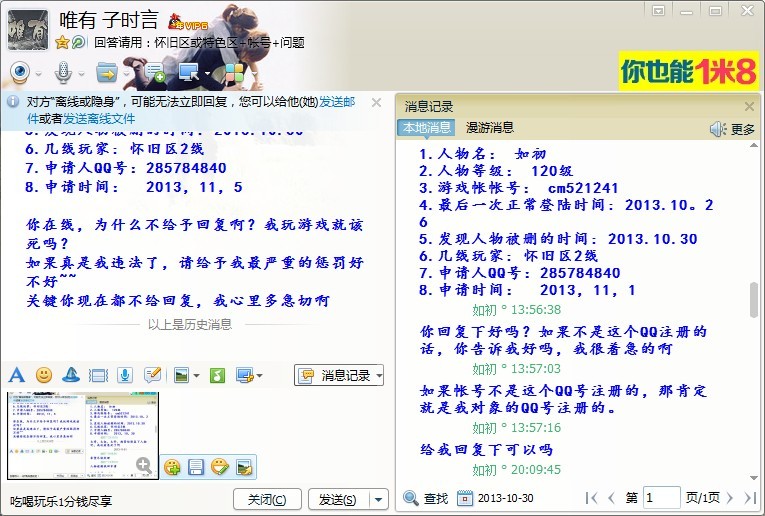Expand the send button options arrow
This screenshot has height=516, width=765.
pyautogui.click(x=378, y=499)
